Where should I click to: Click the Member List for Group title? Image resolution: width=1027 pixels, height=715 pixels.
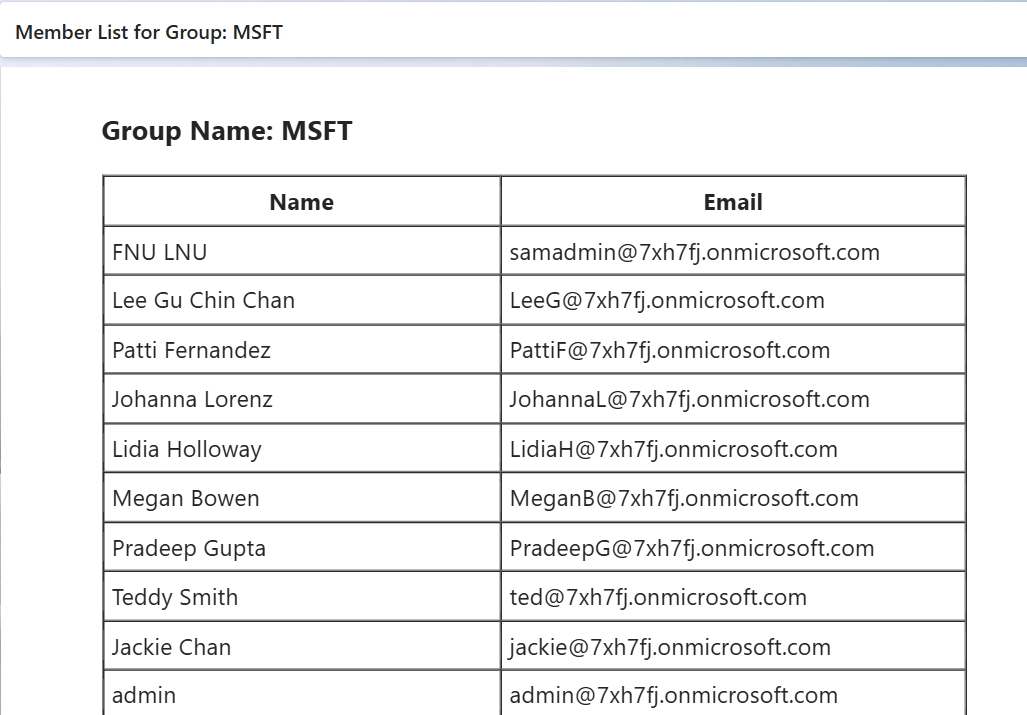[149, 32]
